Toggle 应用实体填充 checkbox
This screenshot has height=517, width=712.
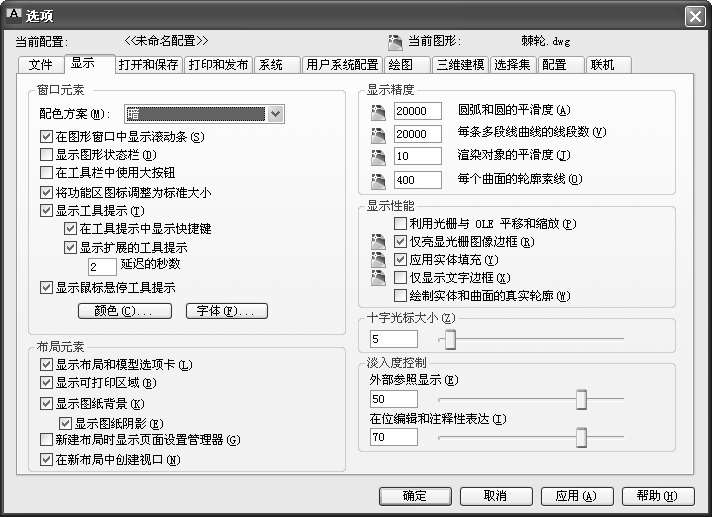click(x=400, y=260)
